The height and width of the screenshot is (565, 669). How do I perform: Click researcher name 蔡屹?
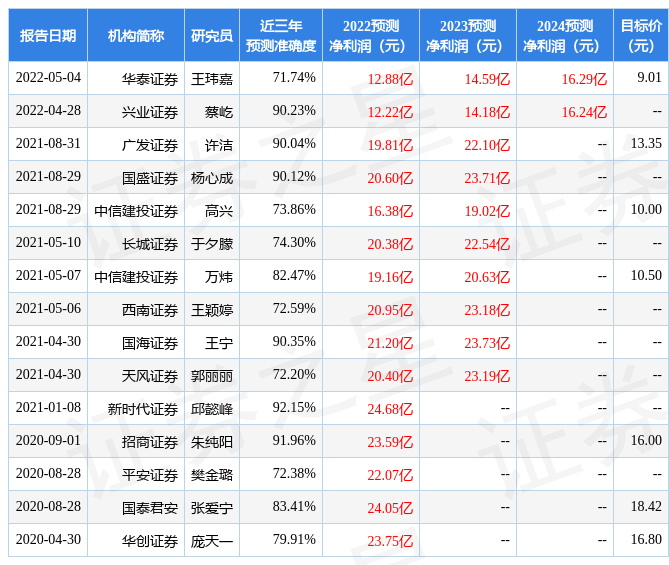pyautogui.click(x=219, y=112)
